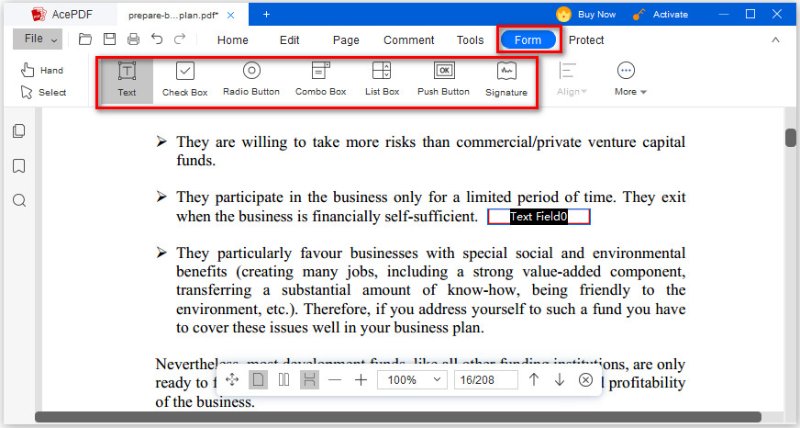
Task: Switch to two-page view
Action: point(284,380)
